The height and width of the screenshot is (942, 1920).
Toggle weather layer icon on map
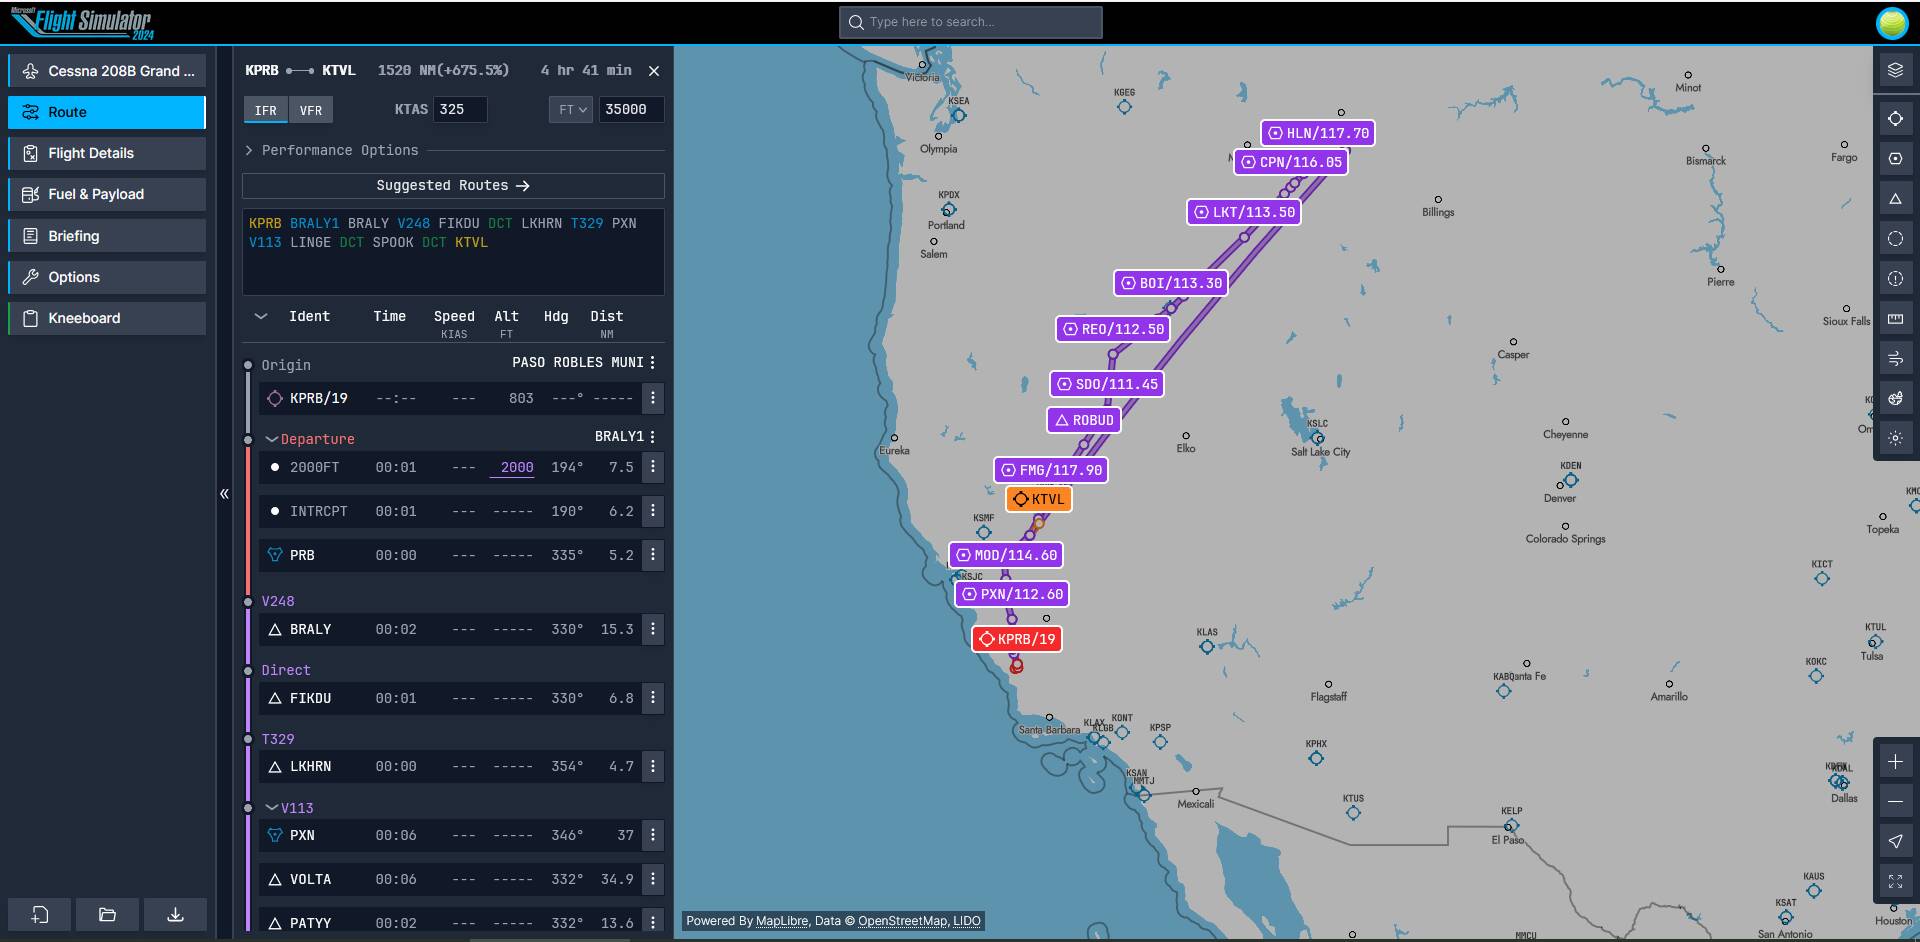pos(1895,398)
